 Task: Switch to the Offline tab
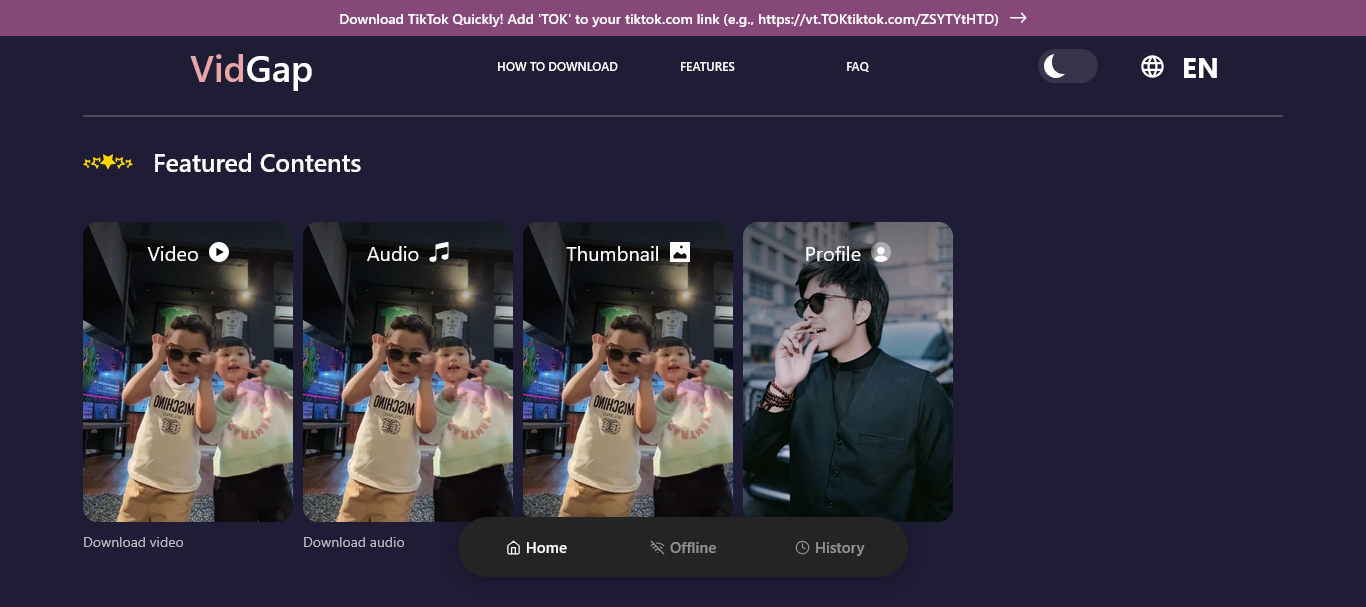pos(683,548)
